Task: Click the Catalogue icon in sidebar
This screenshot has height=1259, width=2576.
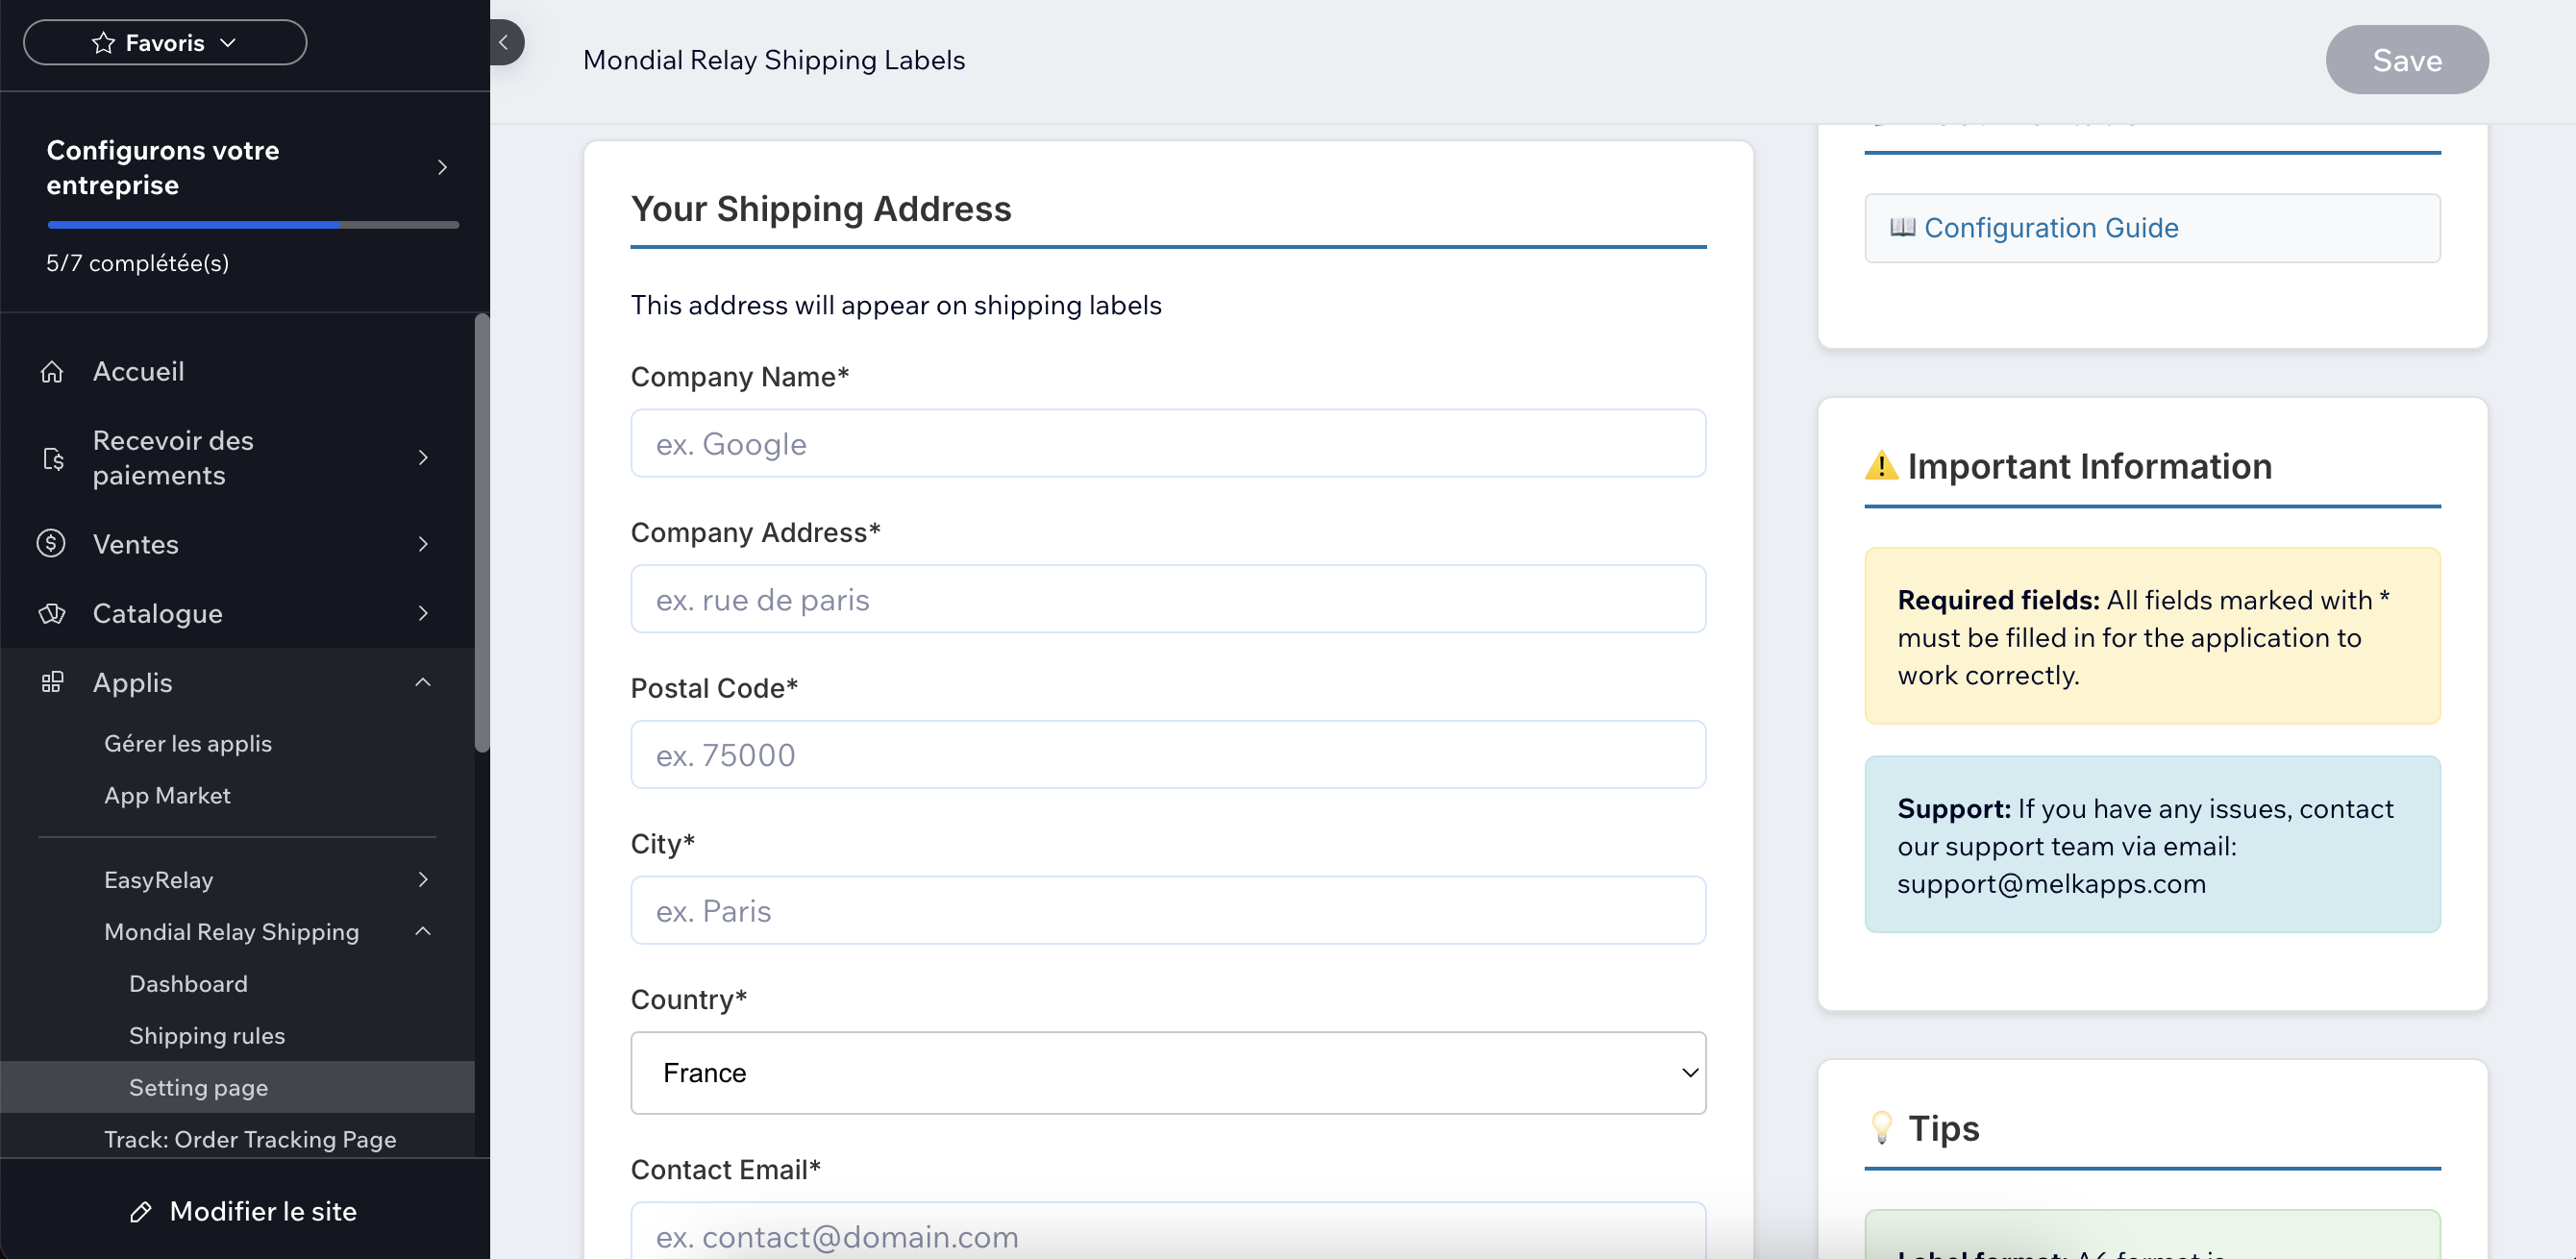Action: [x=52, y=613]
